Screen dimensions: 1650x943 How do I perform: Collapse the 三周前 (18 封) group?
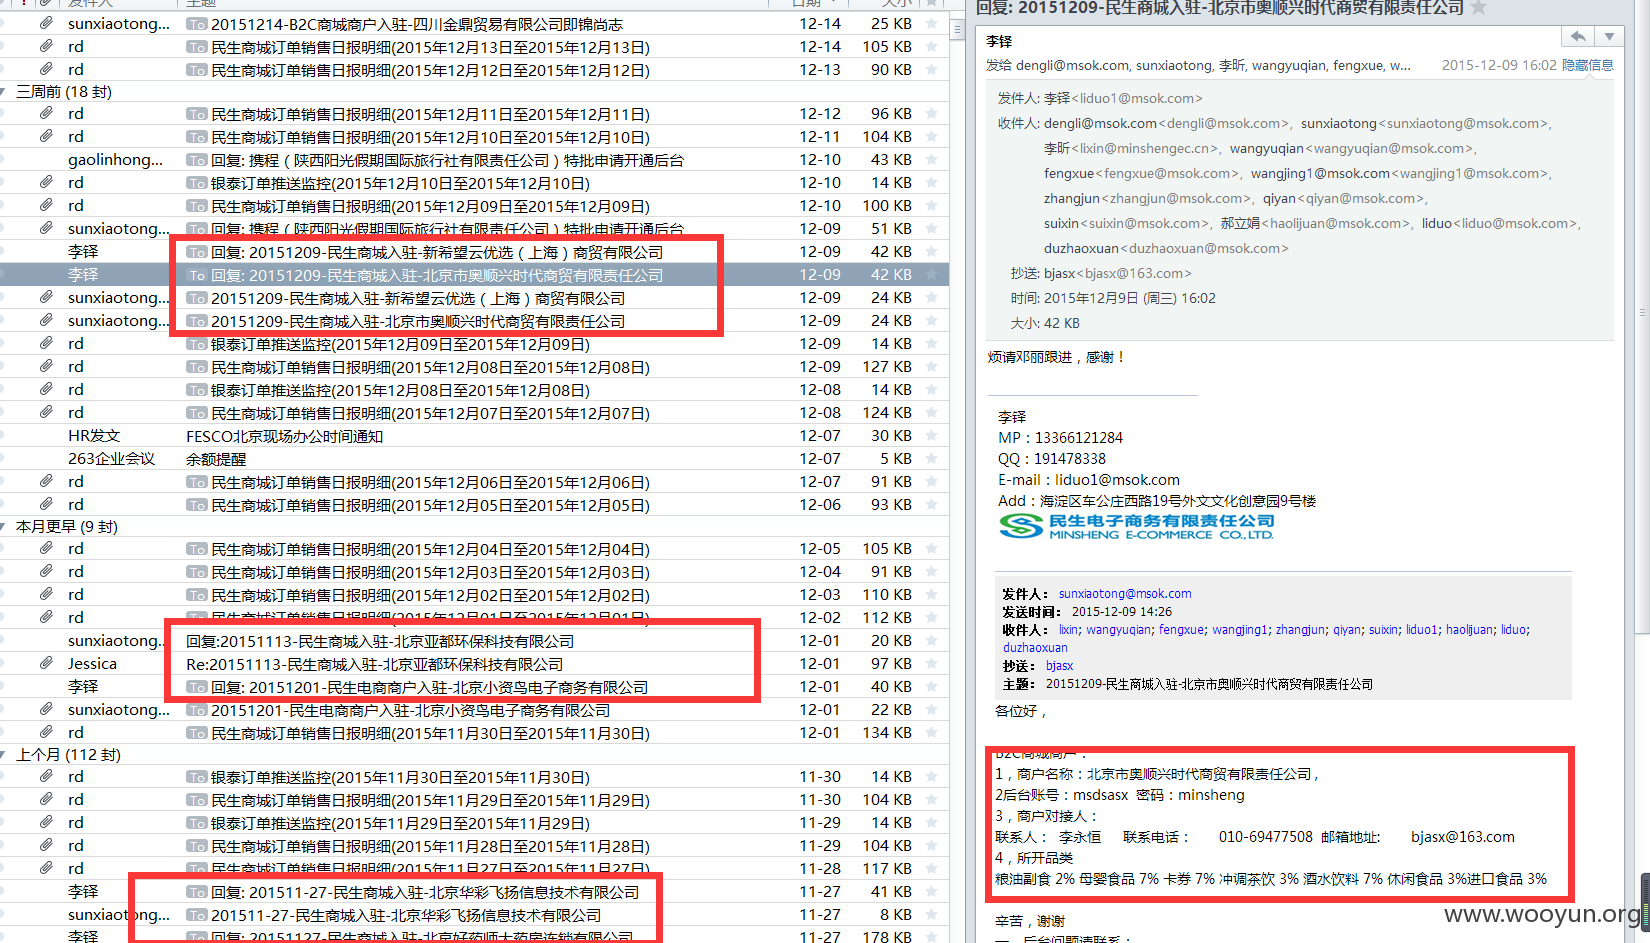[4, 91]
